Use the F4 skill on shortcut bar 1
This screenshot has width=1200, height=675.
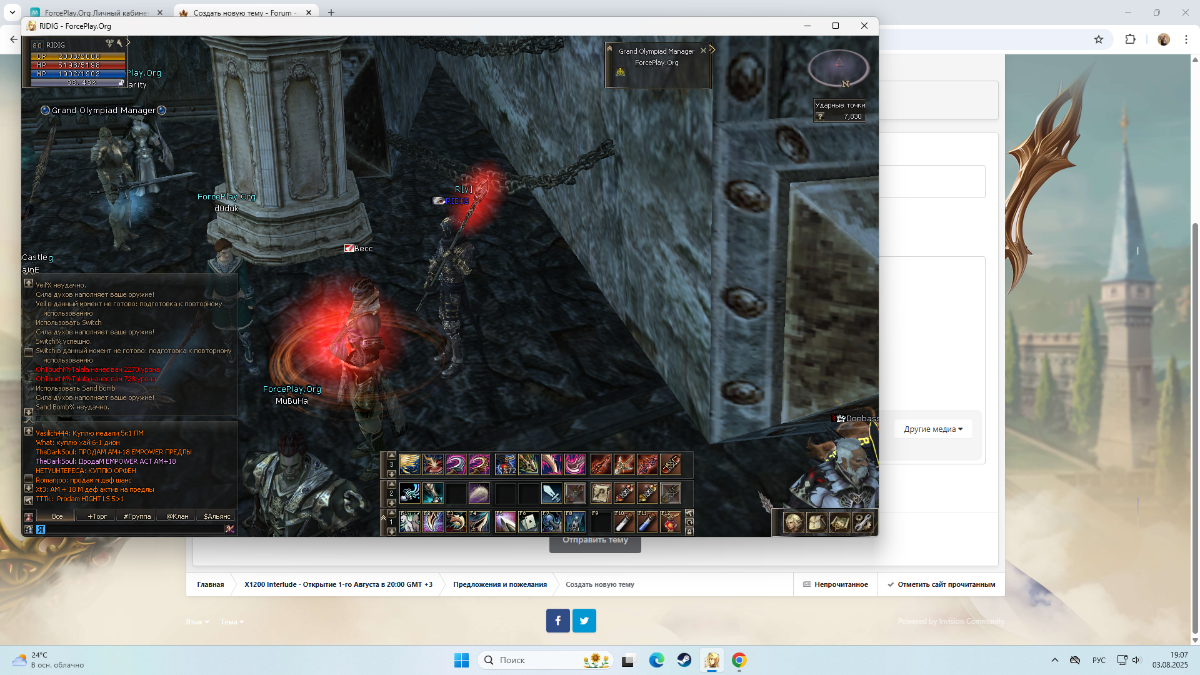point(479,521)
